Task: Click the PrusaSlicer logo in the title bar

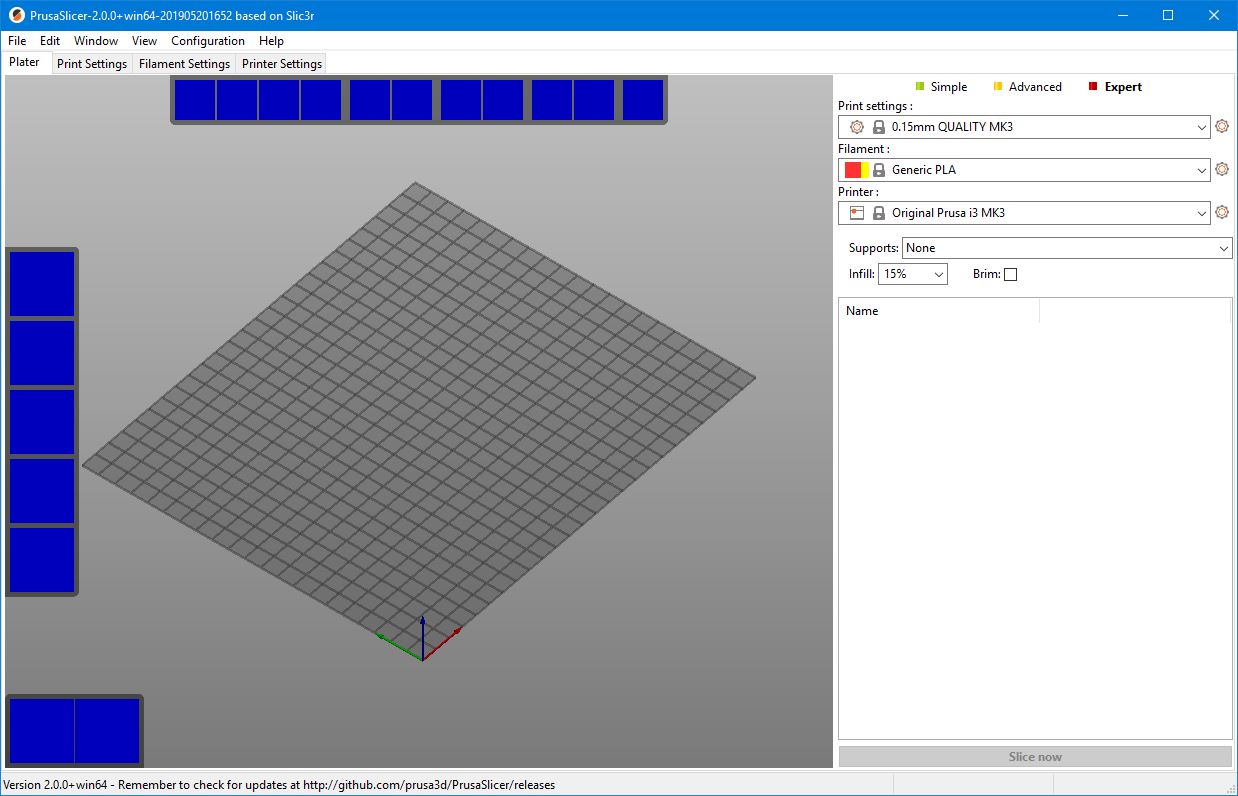Action: coord(16,15)
